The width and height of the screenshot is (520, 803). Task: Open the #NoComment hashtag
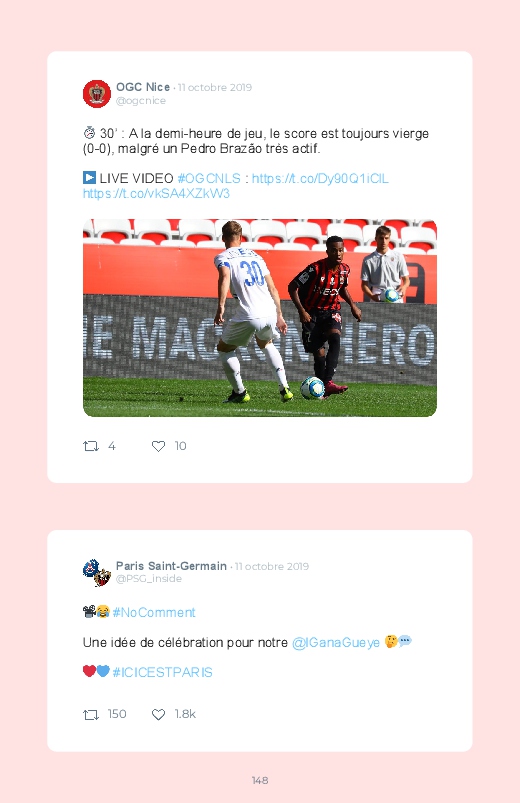coord(154,612)
